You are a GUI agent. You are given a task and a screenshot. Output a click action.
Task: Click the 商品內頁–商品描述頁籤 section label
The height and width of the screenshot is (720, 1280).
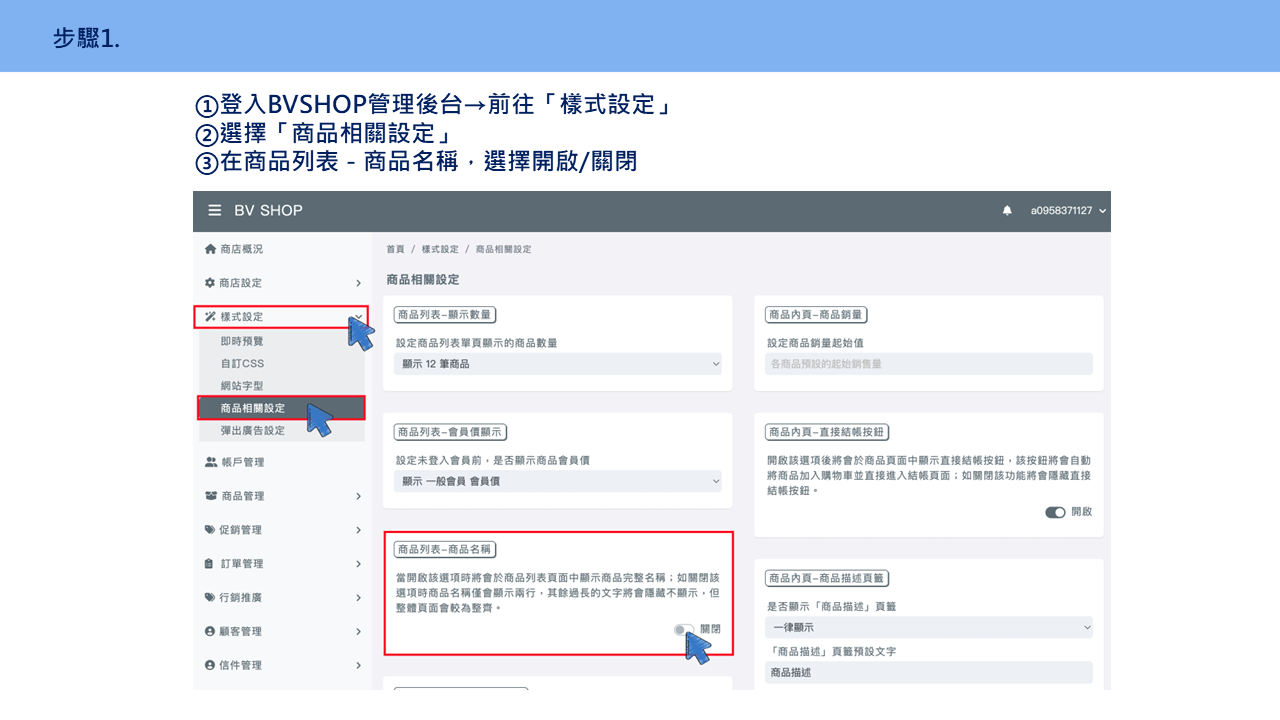(x=828, y=578)
